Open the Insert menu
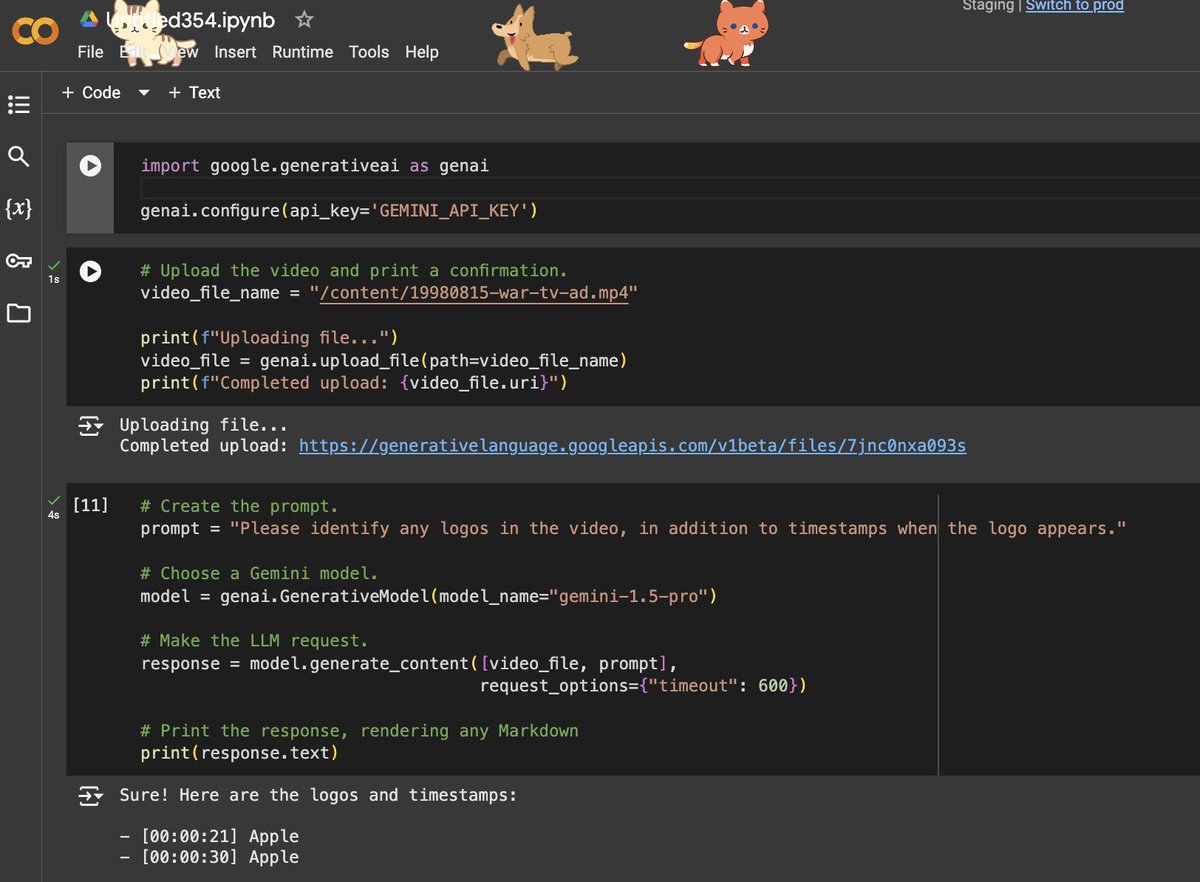Screen dimensions: 1200x882 click(x=235, y=52)
